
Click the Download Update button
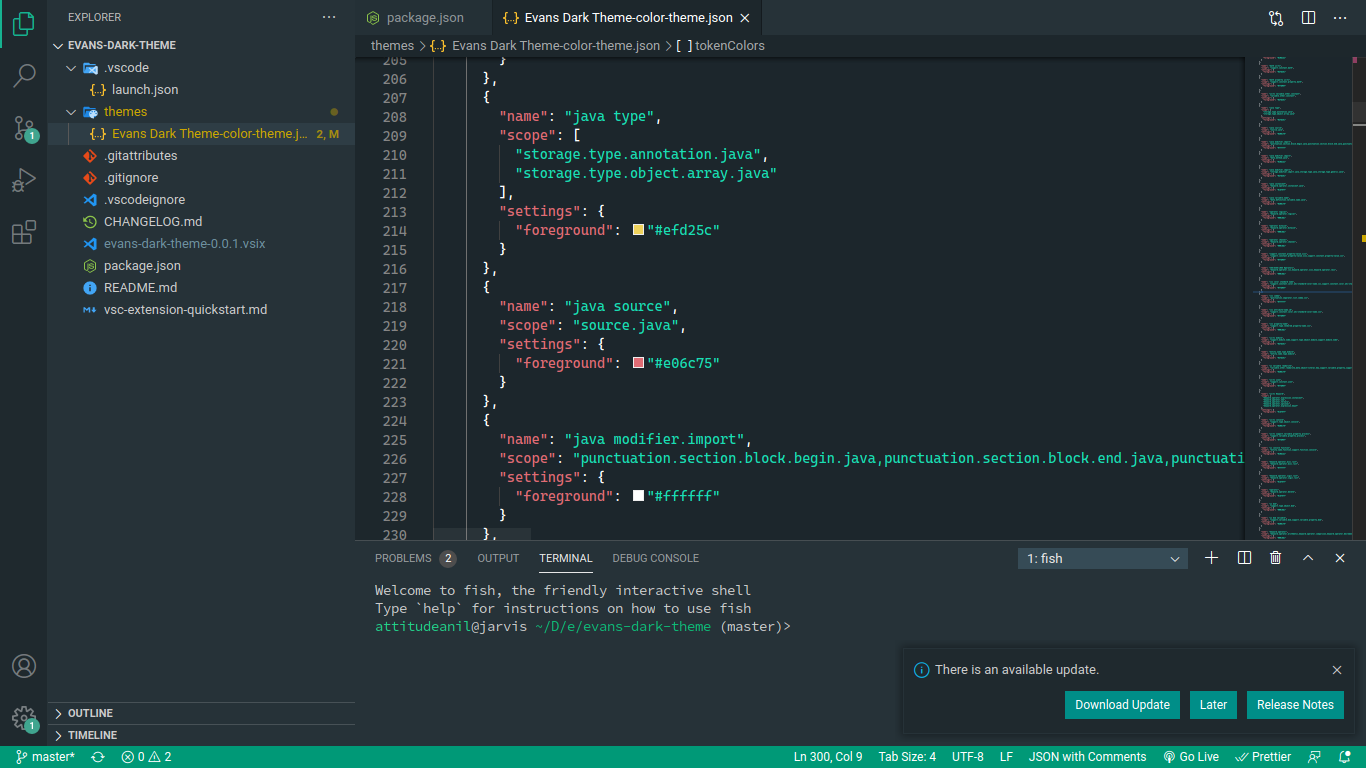click(1122, 705)
